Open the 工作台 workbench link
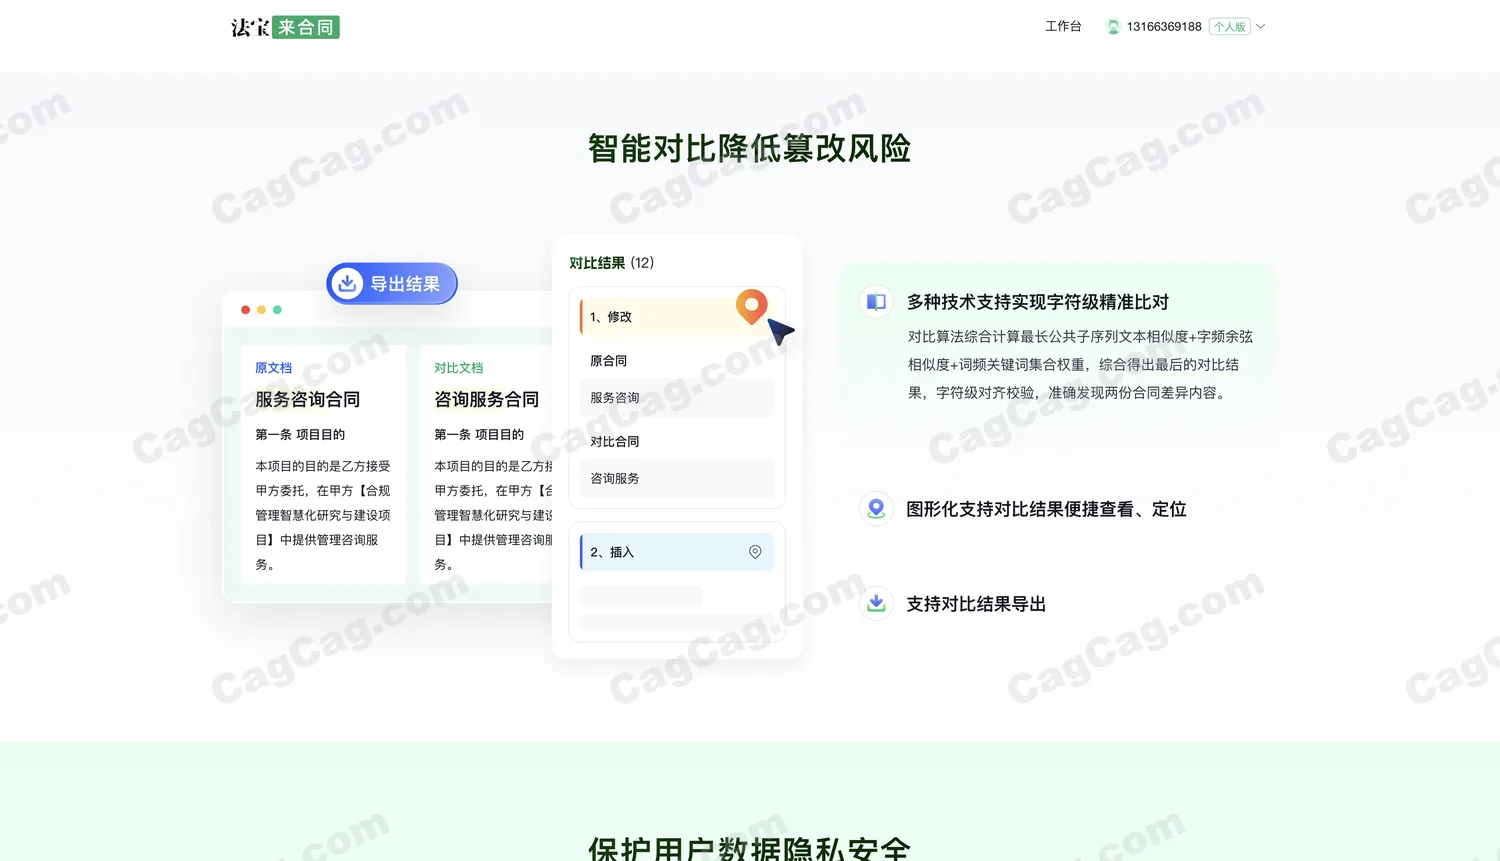1500x861 pixels. (x=1063, y=27)
